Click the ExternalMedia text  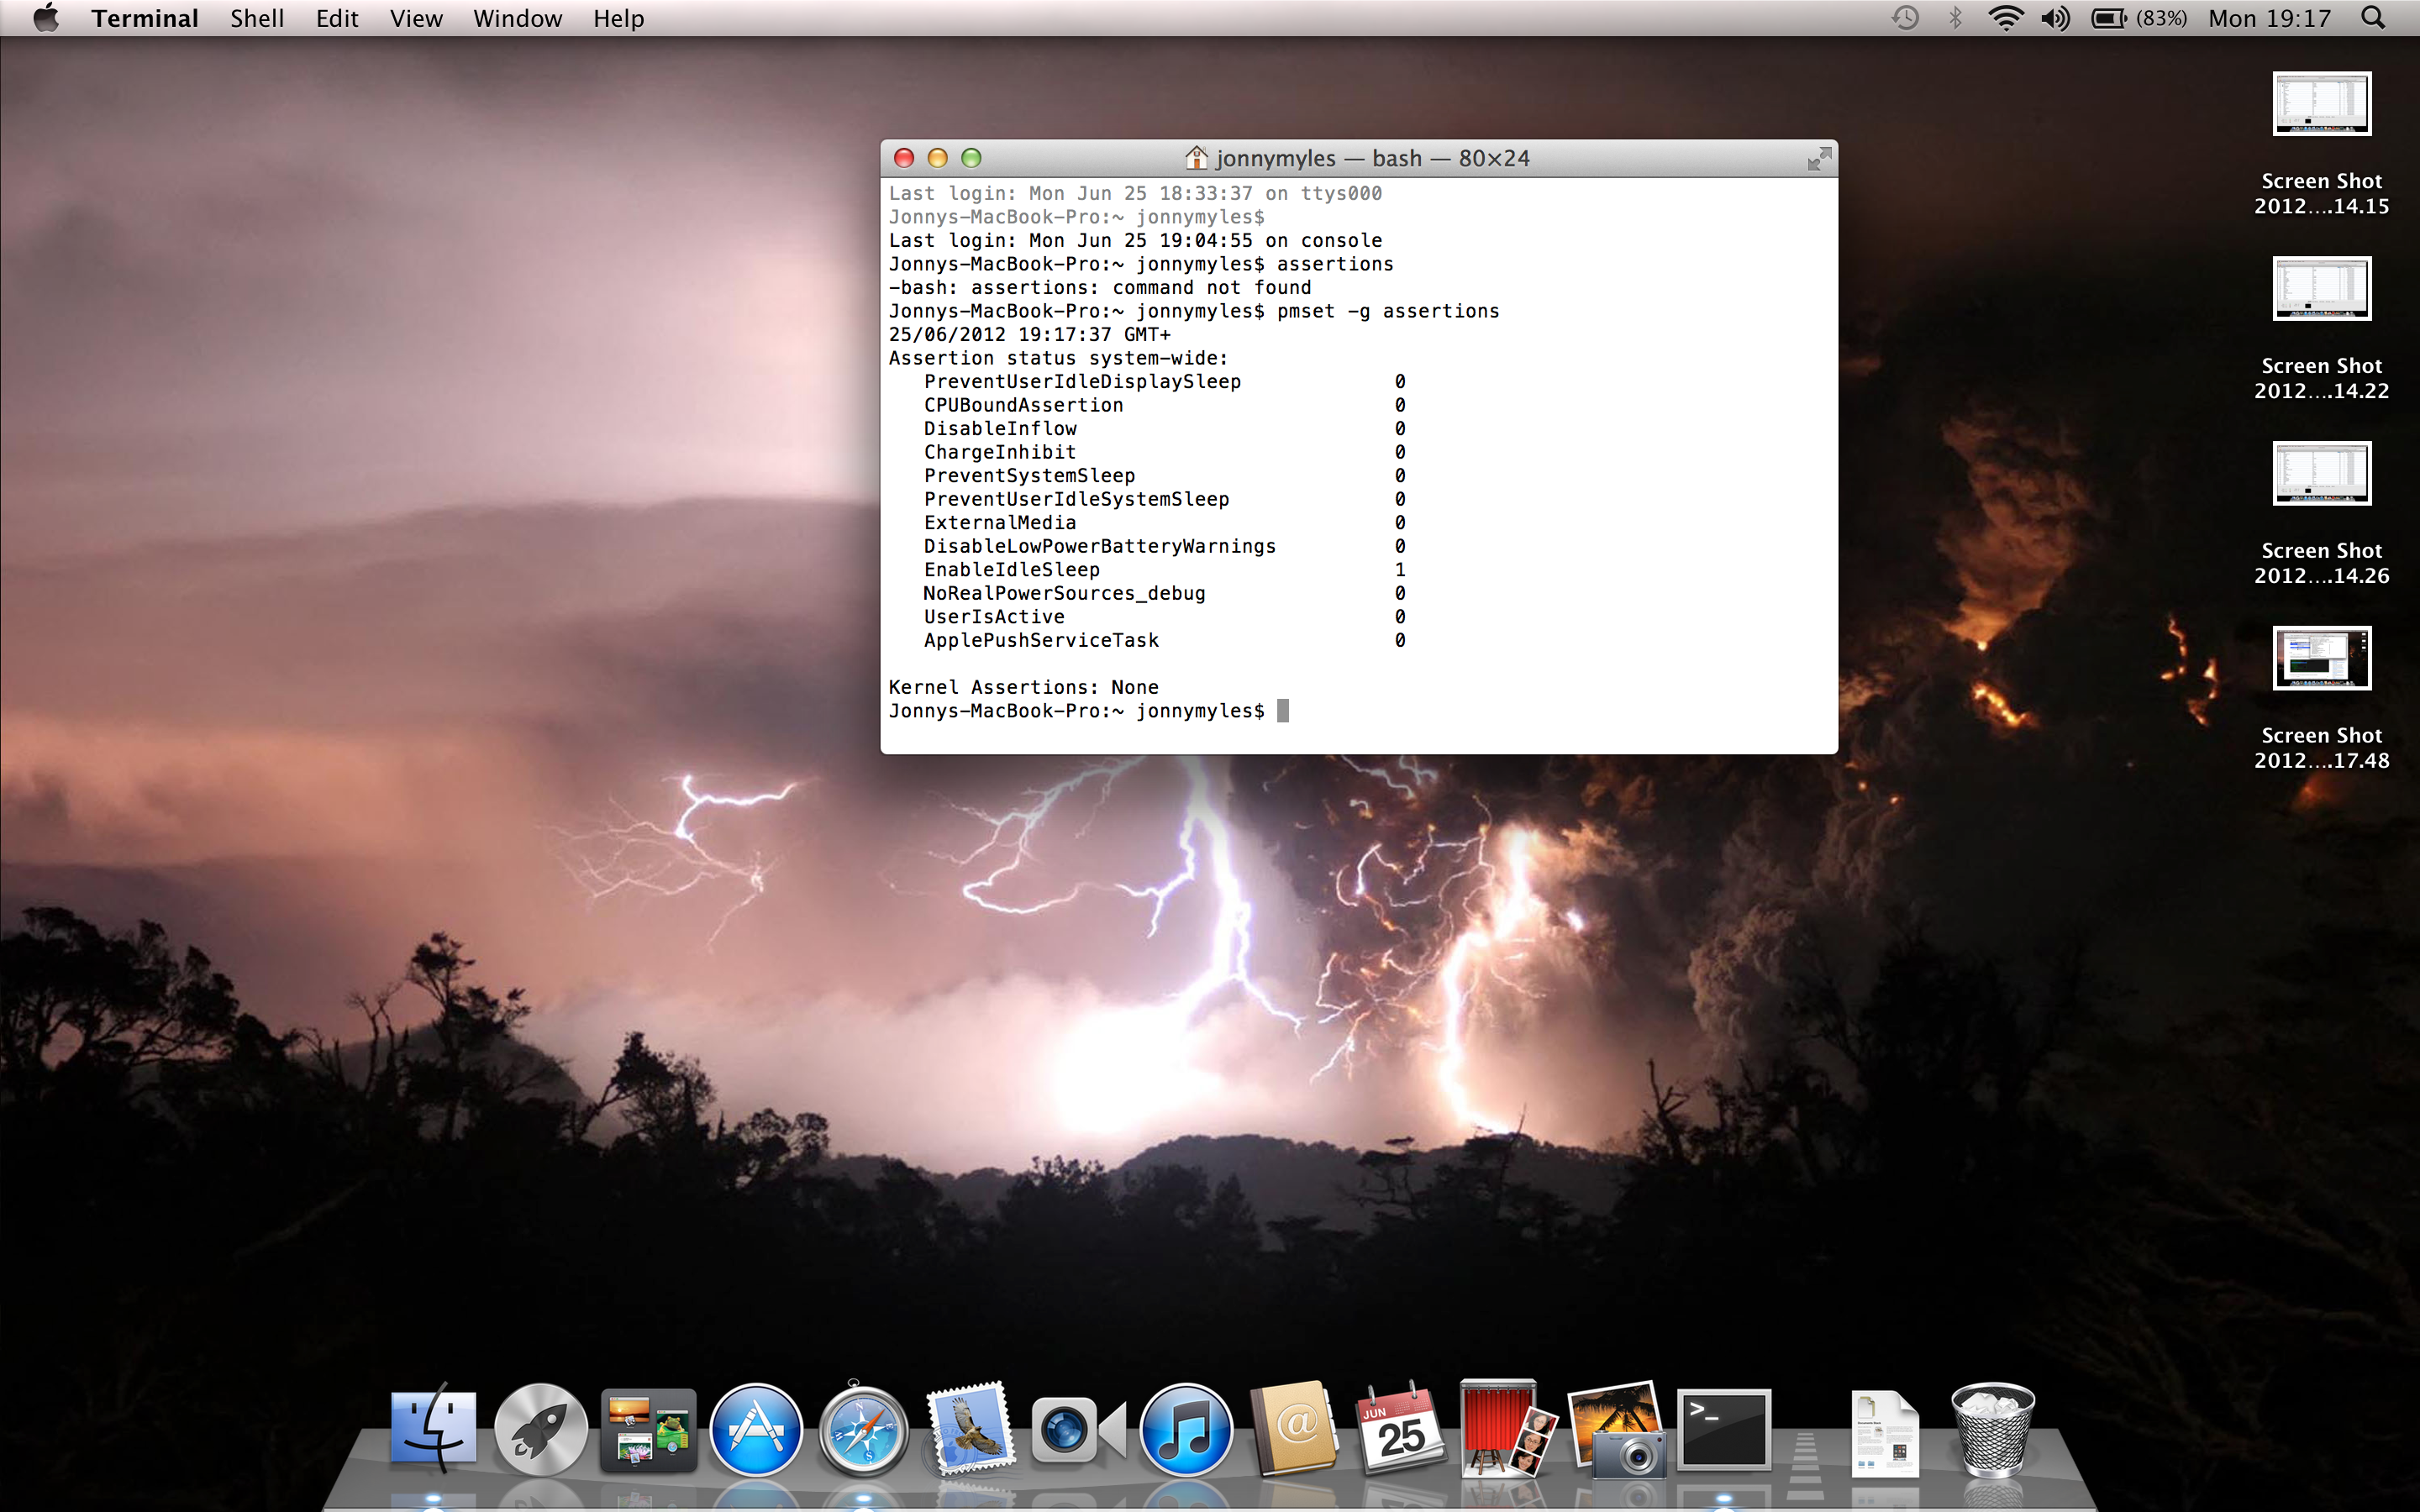tap(1000, 523)
